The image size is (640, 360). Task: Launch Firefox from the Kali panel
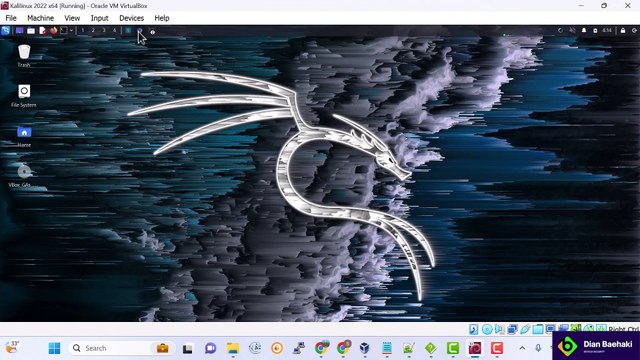click(x=53, y=31)
